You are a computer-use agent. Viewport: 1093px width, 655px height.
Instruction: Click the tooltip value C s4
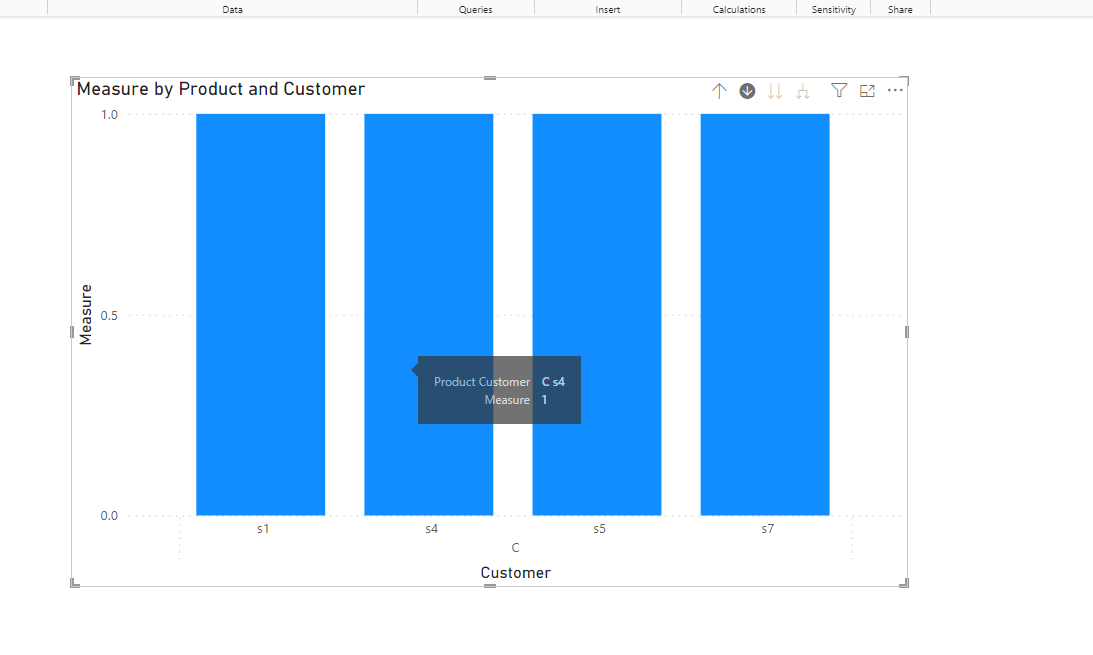pyautogui.click(x=553, y=382)
